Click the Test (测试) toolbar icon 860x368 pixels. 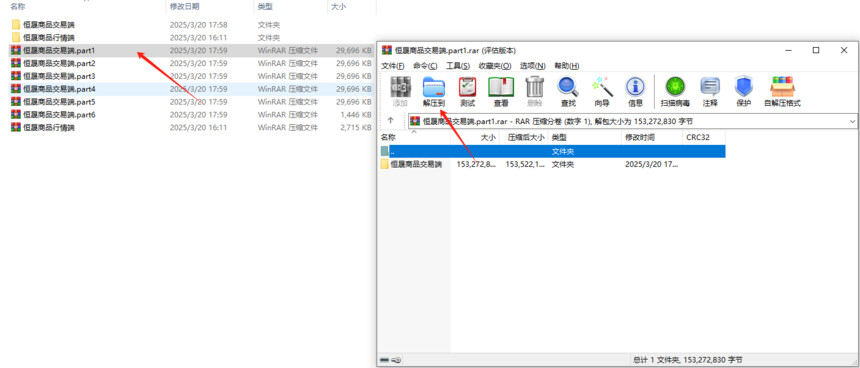(x=467, y=87)
